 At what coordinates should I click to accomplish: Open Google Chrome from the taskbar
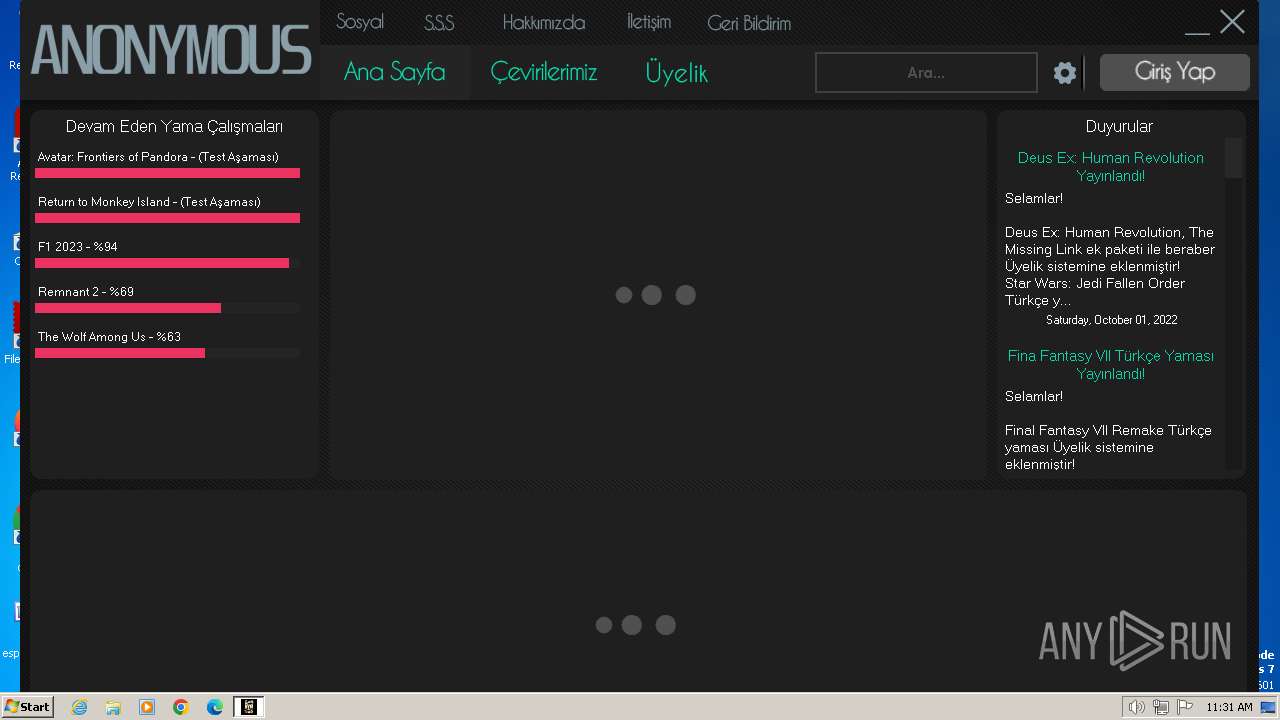[x=181, y=707]
